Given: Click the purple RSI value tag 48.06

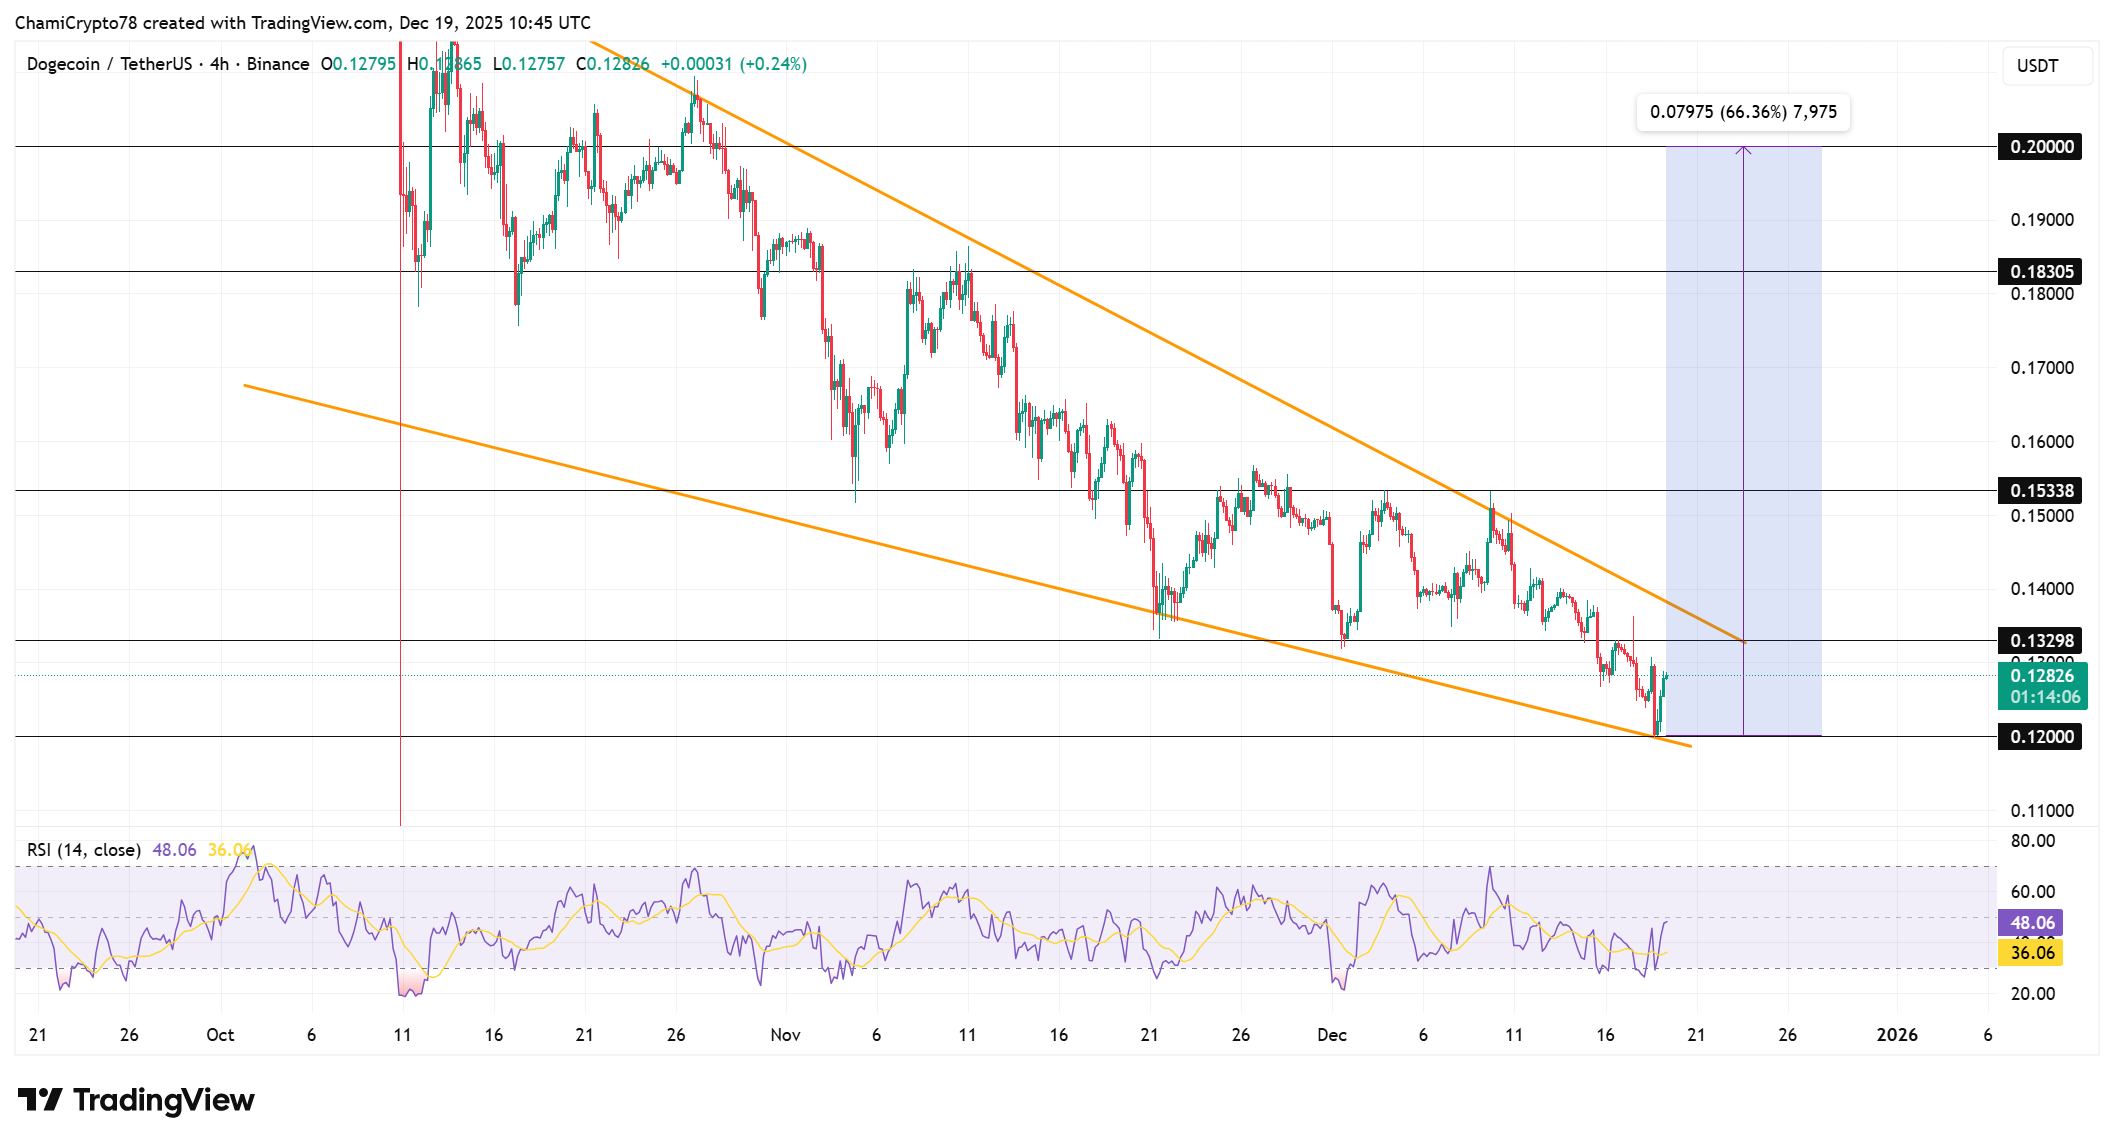Looking at the screenshot, I should click(x=2031, y=923).
